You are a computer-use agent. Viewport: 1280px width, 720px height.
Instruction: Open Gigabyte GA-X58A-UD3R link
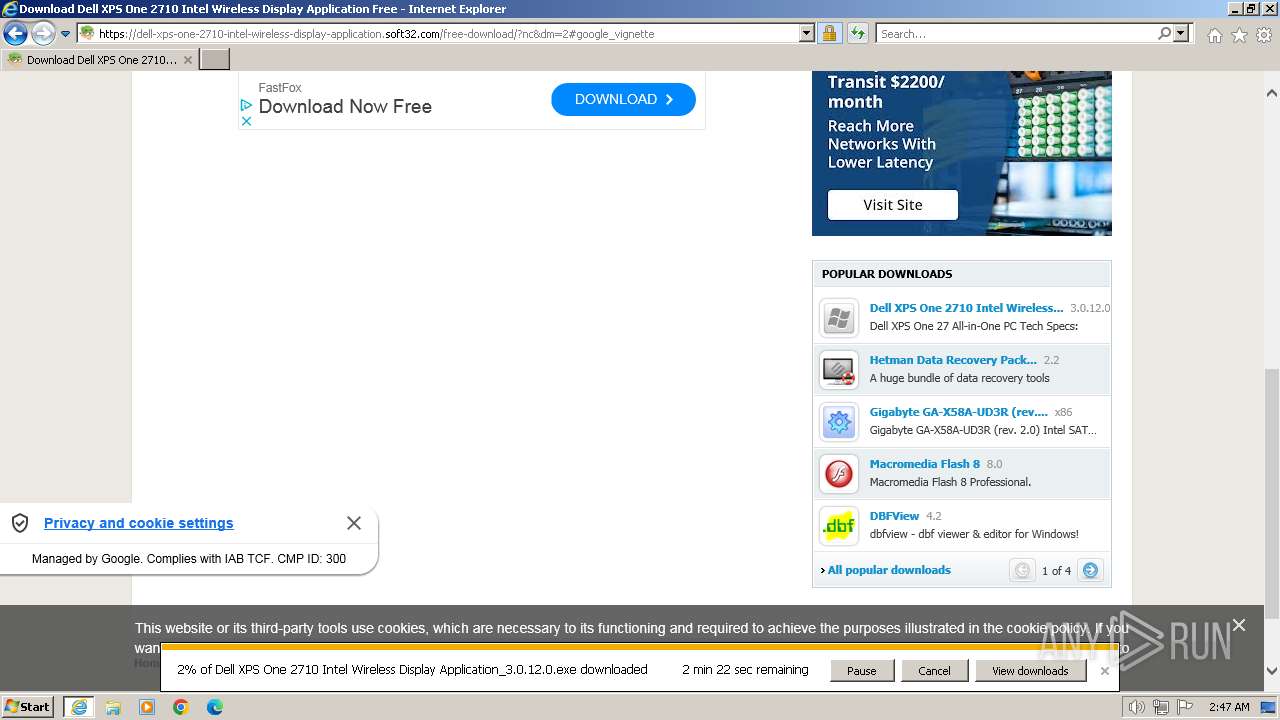[958, 412]
